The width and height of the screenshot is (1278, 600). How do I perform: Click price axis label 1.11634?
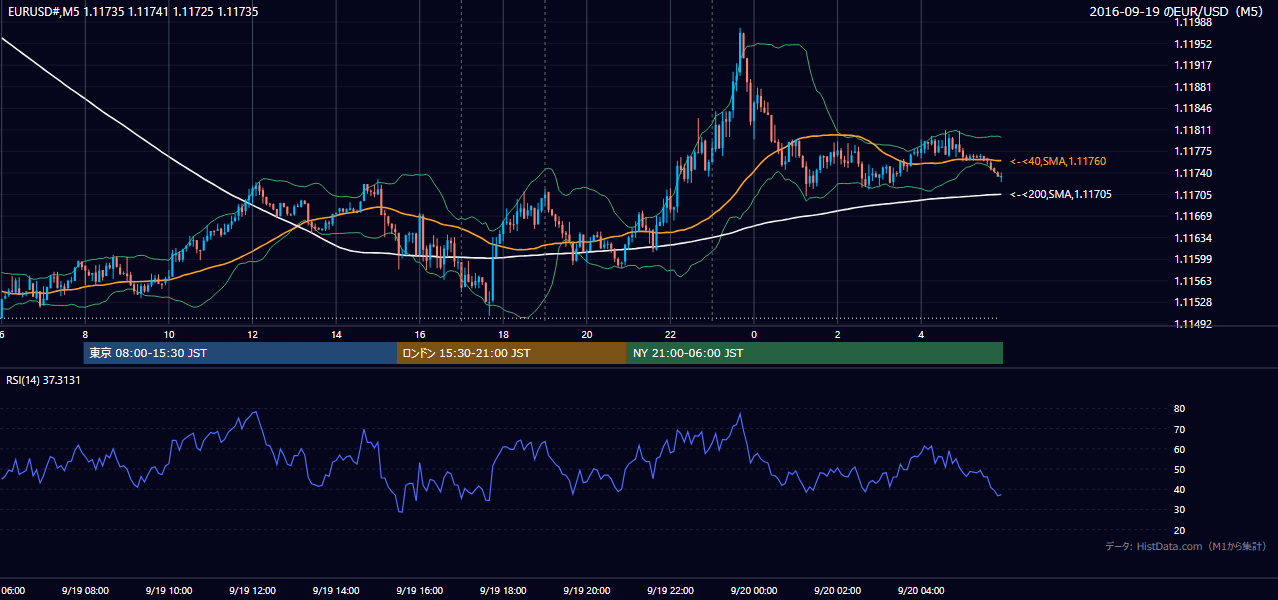(x=1192, y=238)
